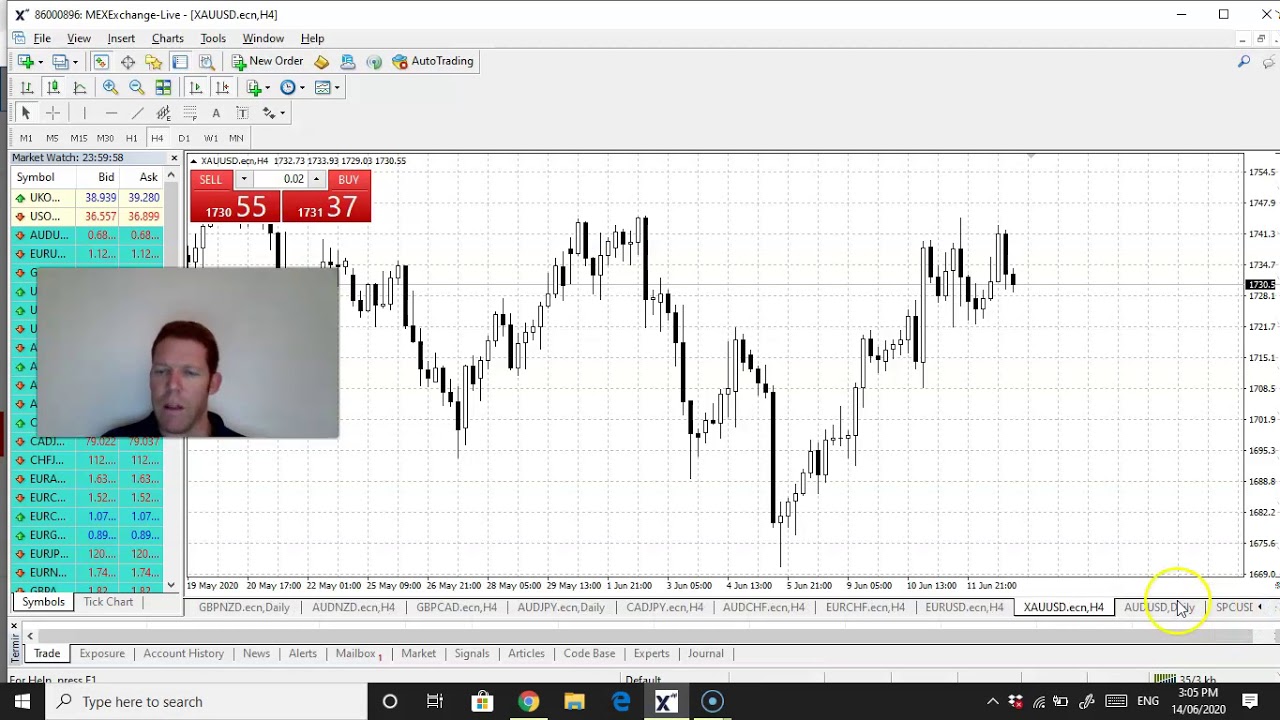Select the Fibonacci retracement tool
The height and width of the screenshot is (720, 1280).
189,113
